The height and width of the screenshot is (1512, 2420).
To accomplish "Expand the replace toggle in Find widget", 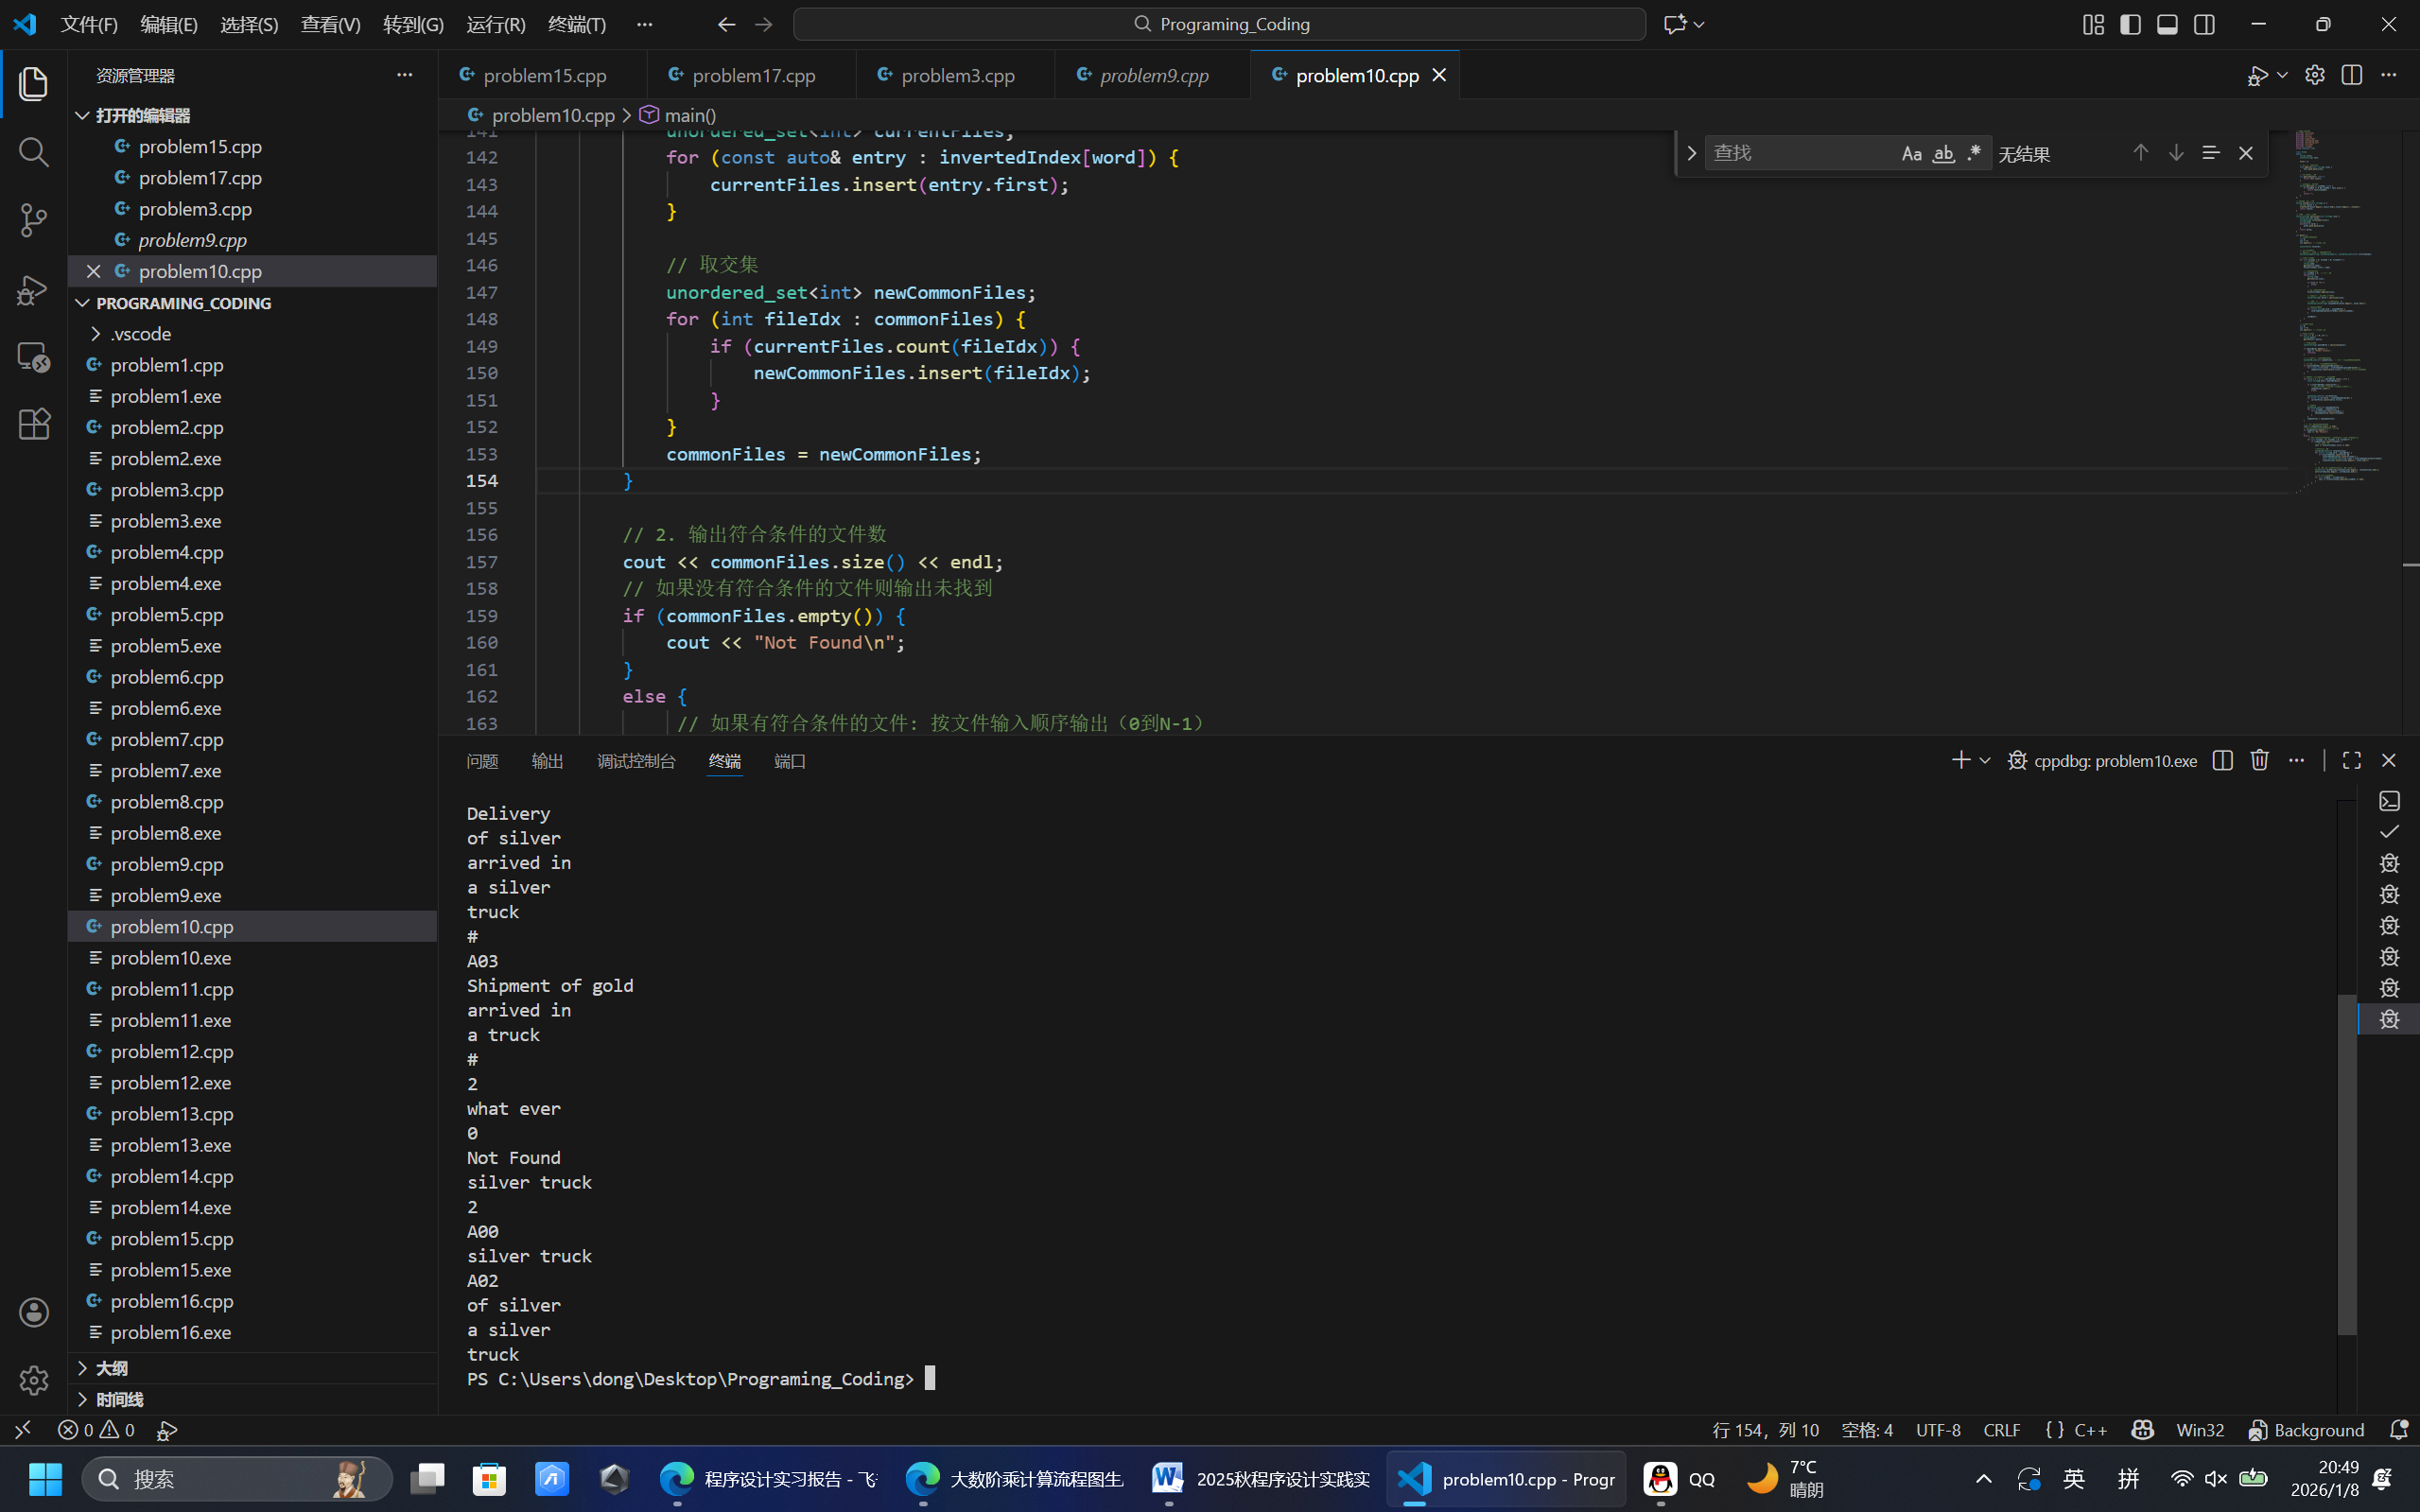I will tap(1691, 153).
